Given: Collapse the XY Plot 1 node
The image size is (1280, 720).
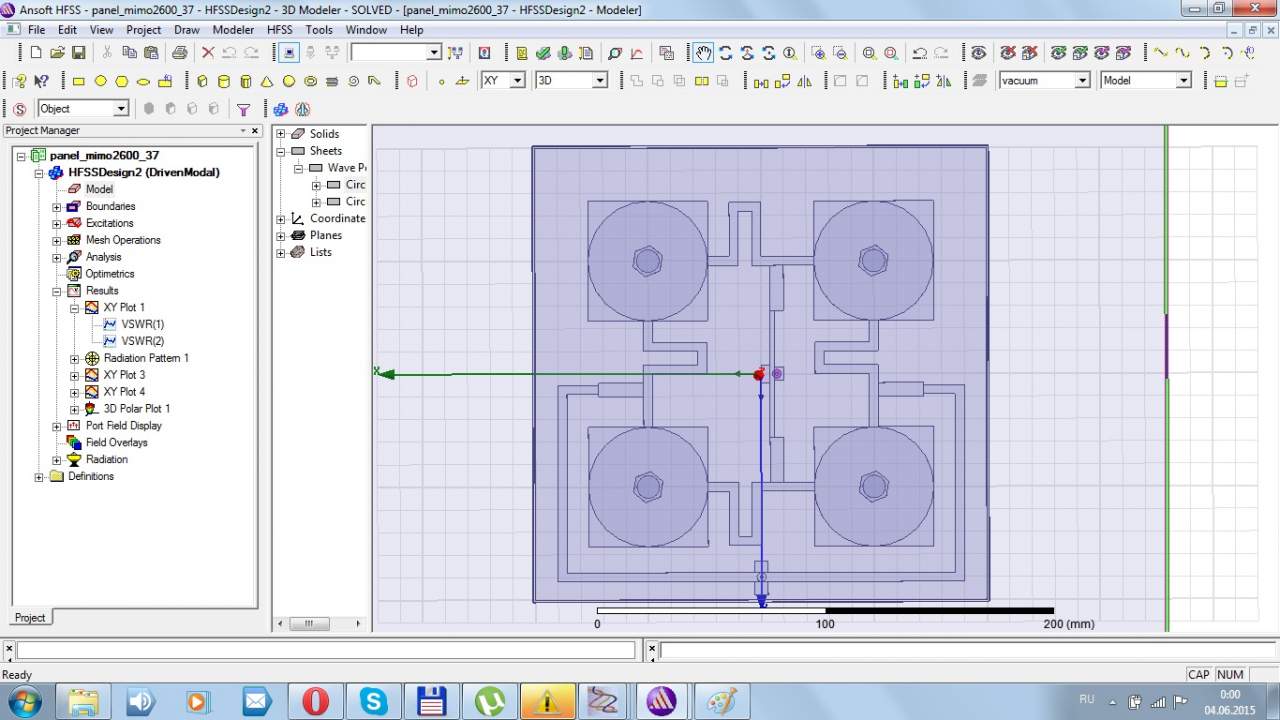Looking at the screenshot, I should (x=75, y=308).
